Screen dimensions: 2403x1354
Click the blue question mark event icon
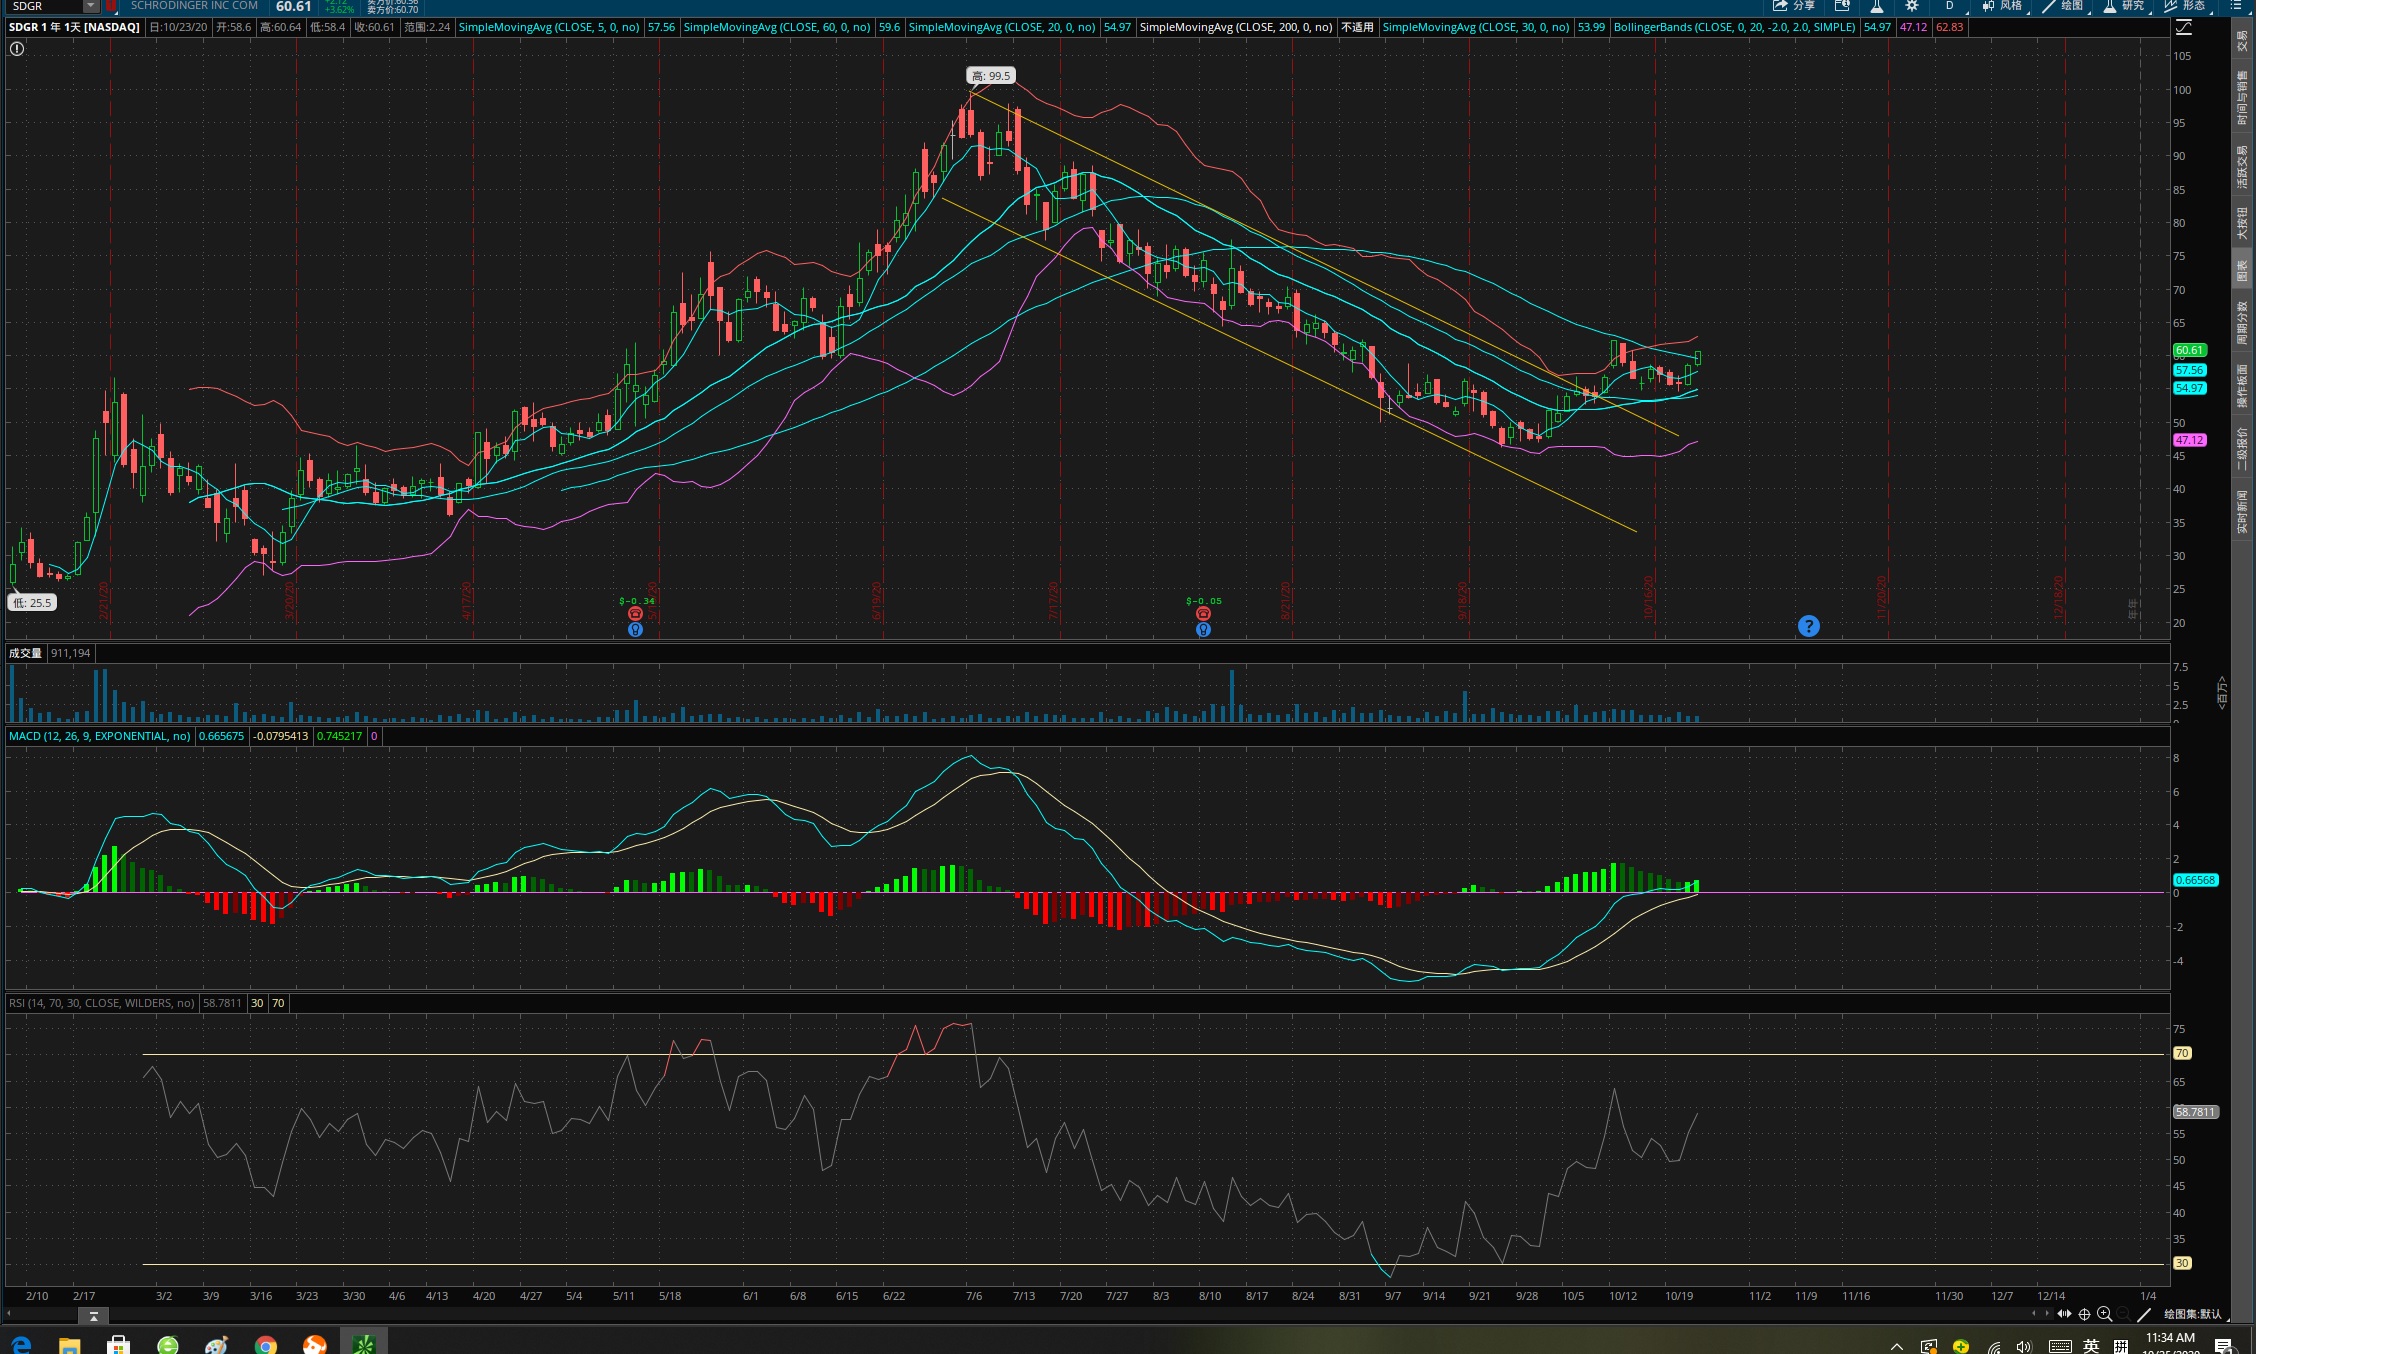tap(1808, 626)
